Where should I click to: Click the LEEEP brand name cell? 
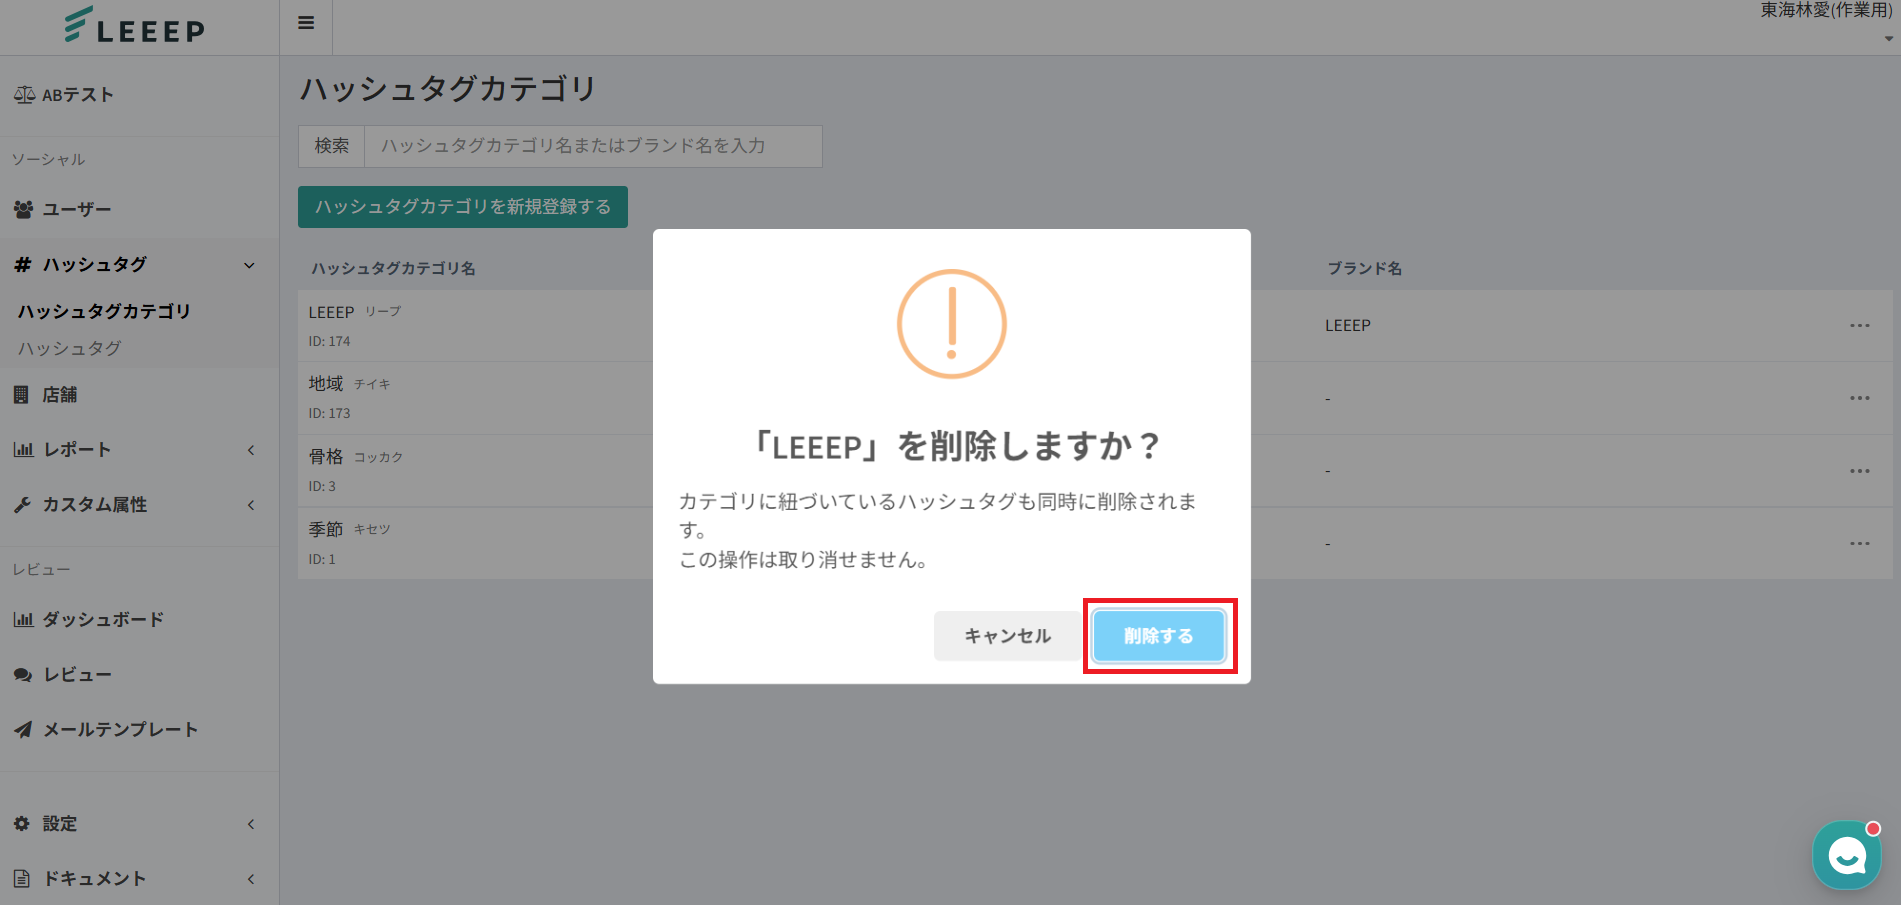coord(1348,326)
